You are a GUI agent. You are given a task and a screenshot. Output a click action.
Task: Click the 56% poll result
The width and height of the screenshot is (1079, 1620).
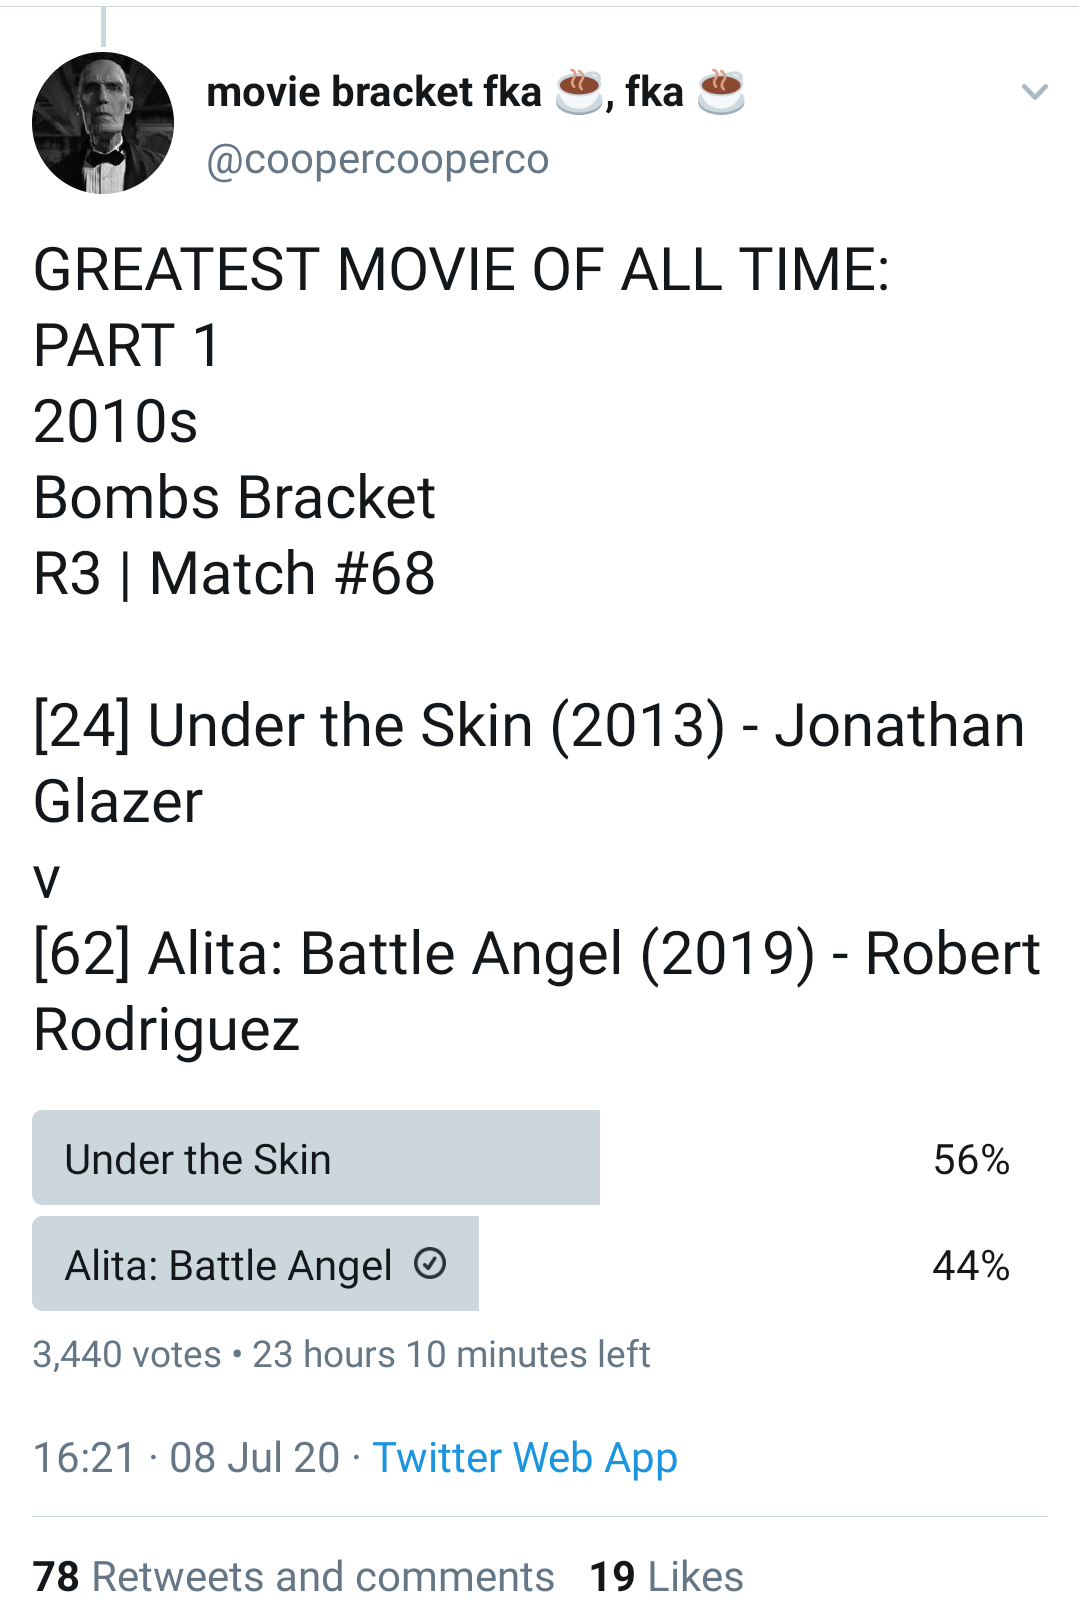[971, 1159]
